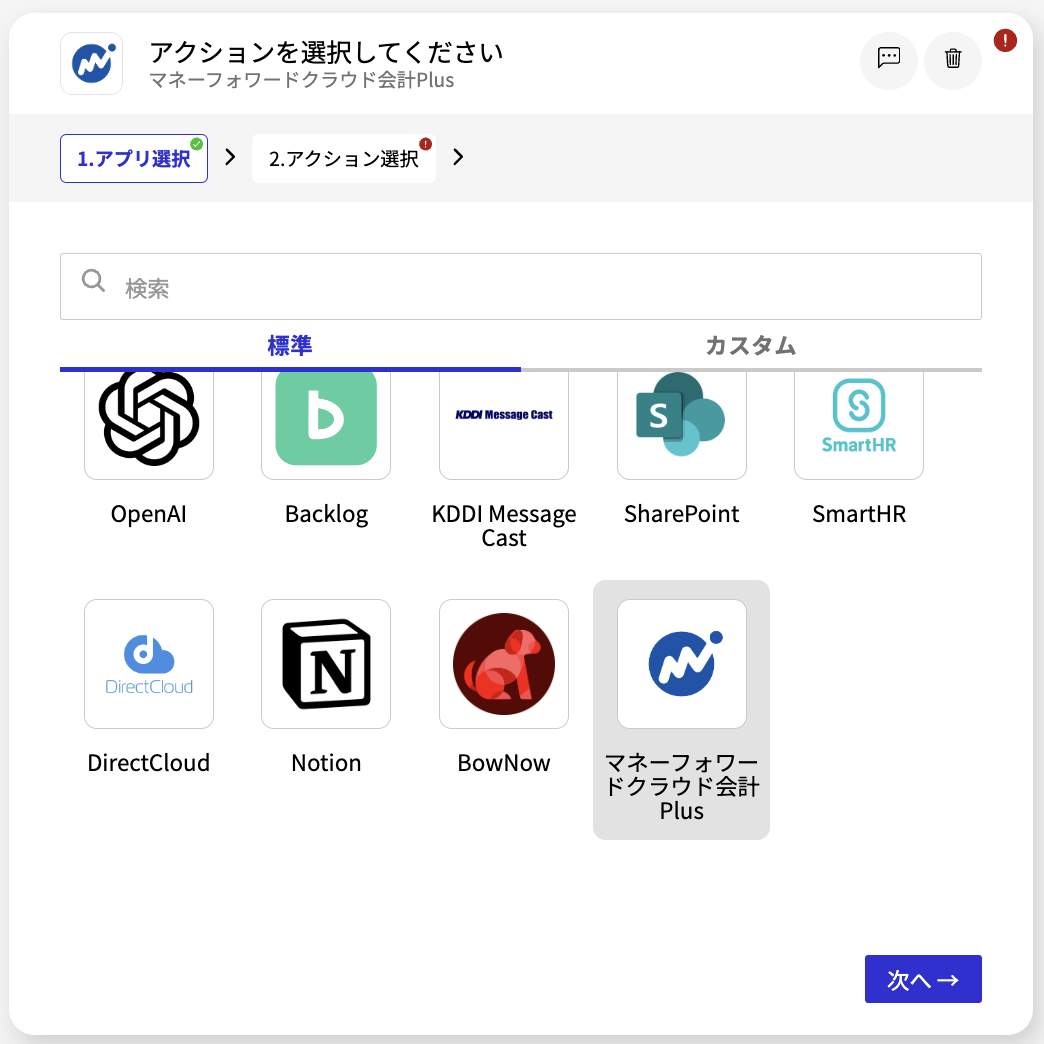Select the SmartHR app icon
The height and width of the screenshot is (1044, 1044).
click(859, 425)
